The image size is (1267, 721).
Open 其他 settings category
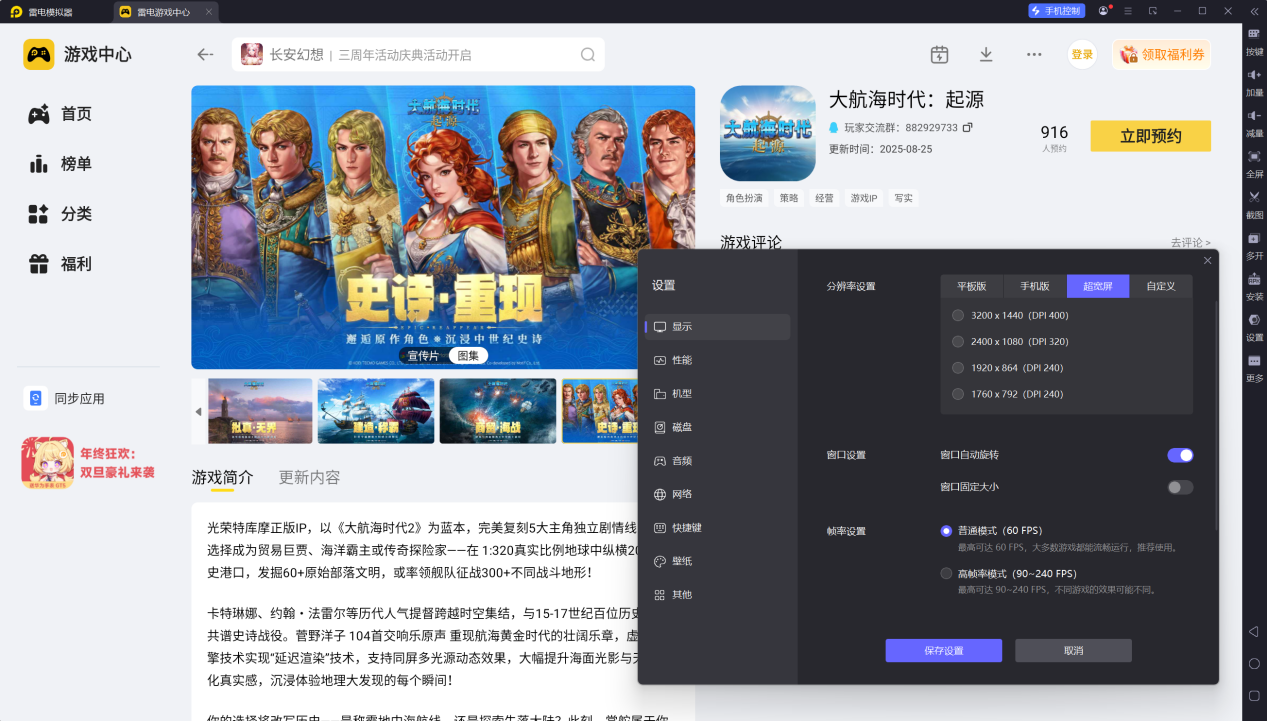point(717,595)
